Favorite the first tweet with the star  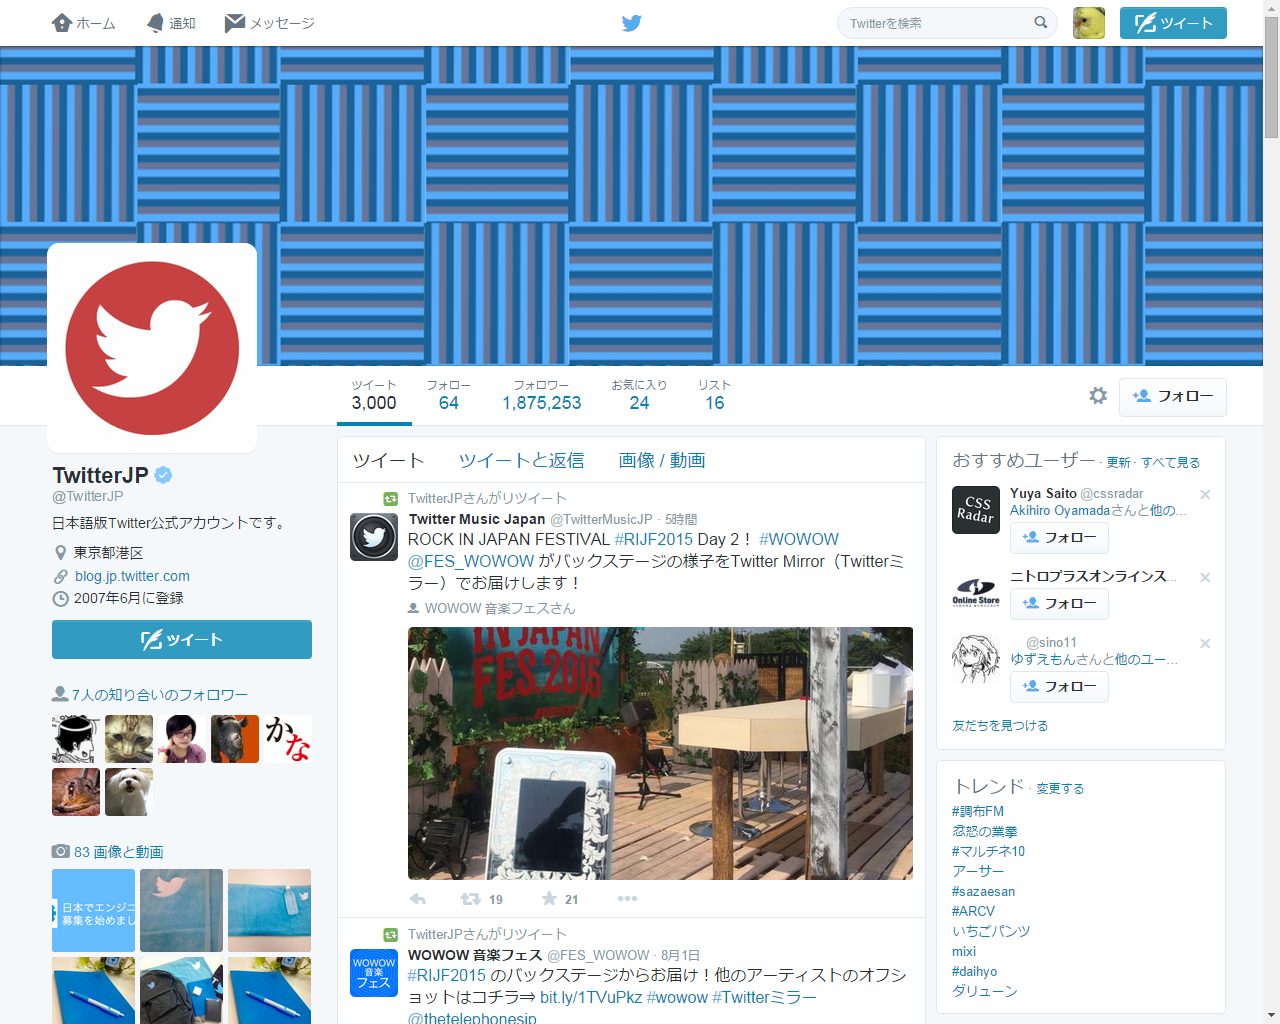[x=549, y=899]
